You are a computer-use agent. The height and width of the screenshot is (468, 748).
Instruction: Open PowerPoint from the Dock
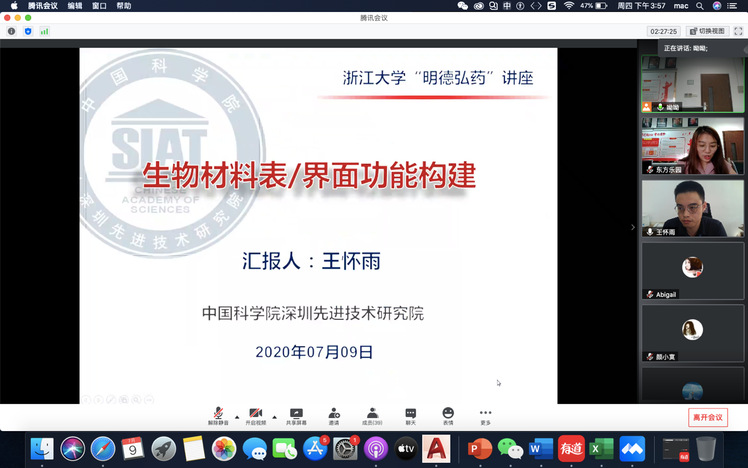click(x=480, y=448)
